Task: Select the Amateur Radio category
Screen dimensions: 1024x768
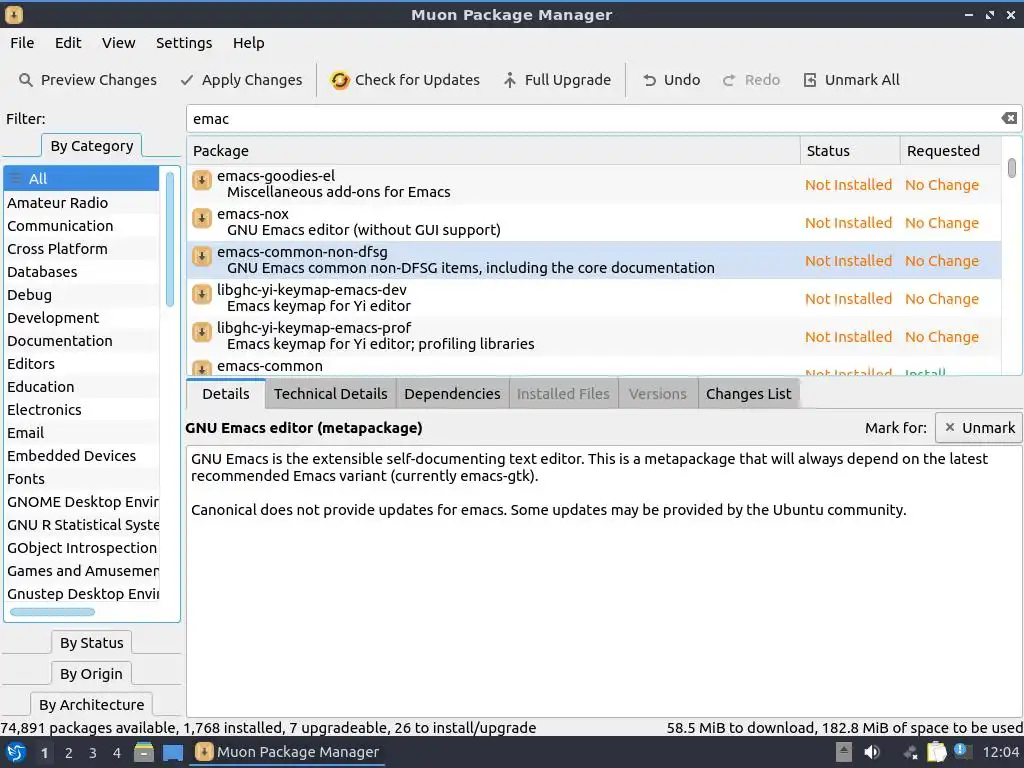Action: point(82,202)
